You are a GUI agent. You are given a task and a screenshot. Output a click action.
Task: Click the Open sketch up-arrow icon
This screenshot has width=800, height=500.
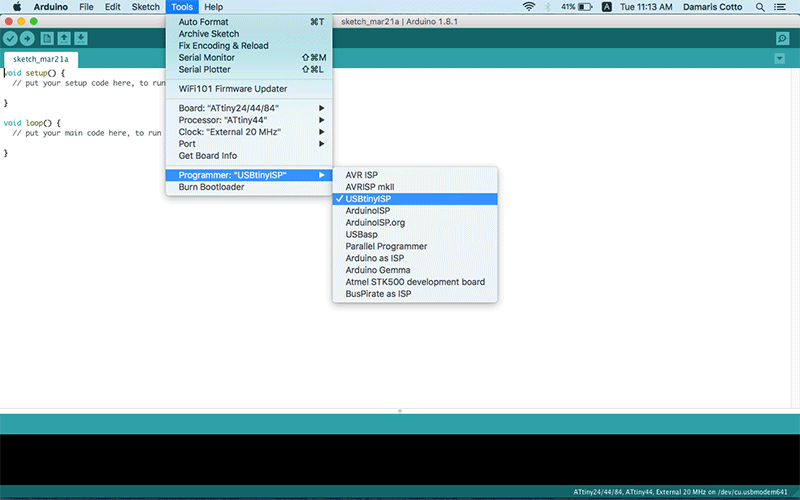[x=64, y=38]
